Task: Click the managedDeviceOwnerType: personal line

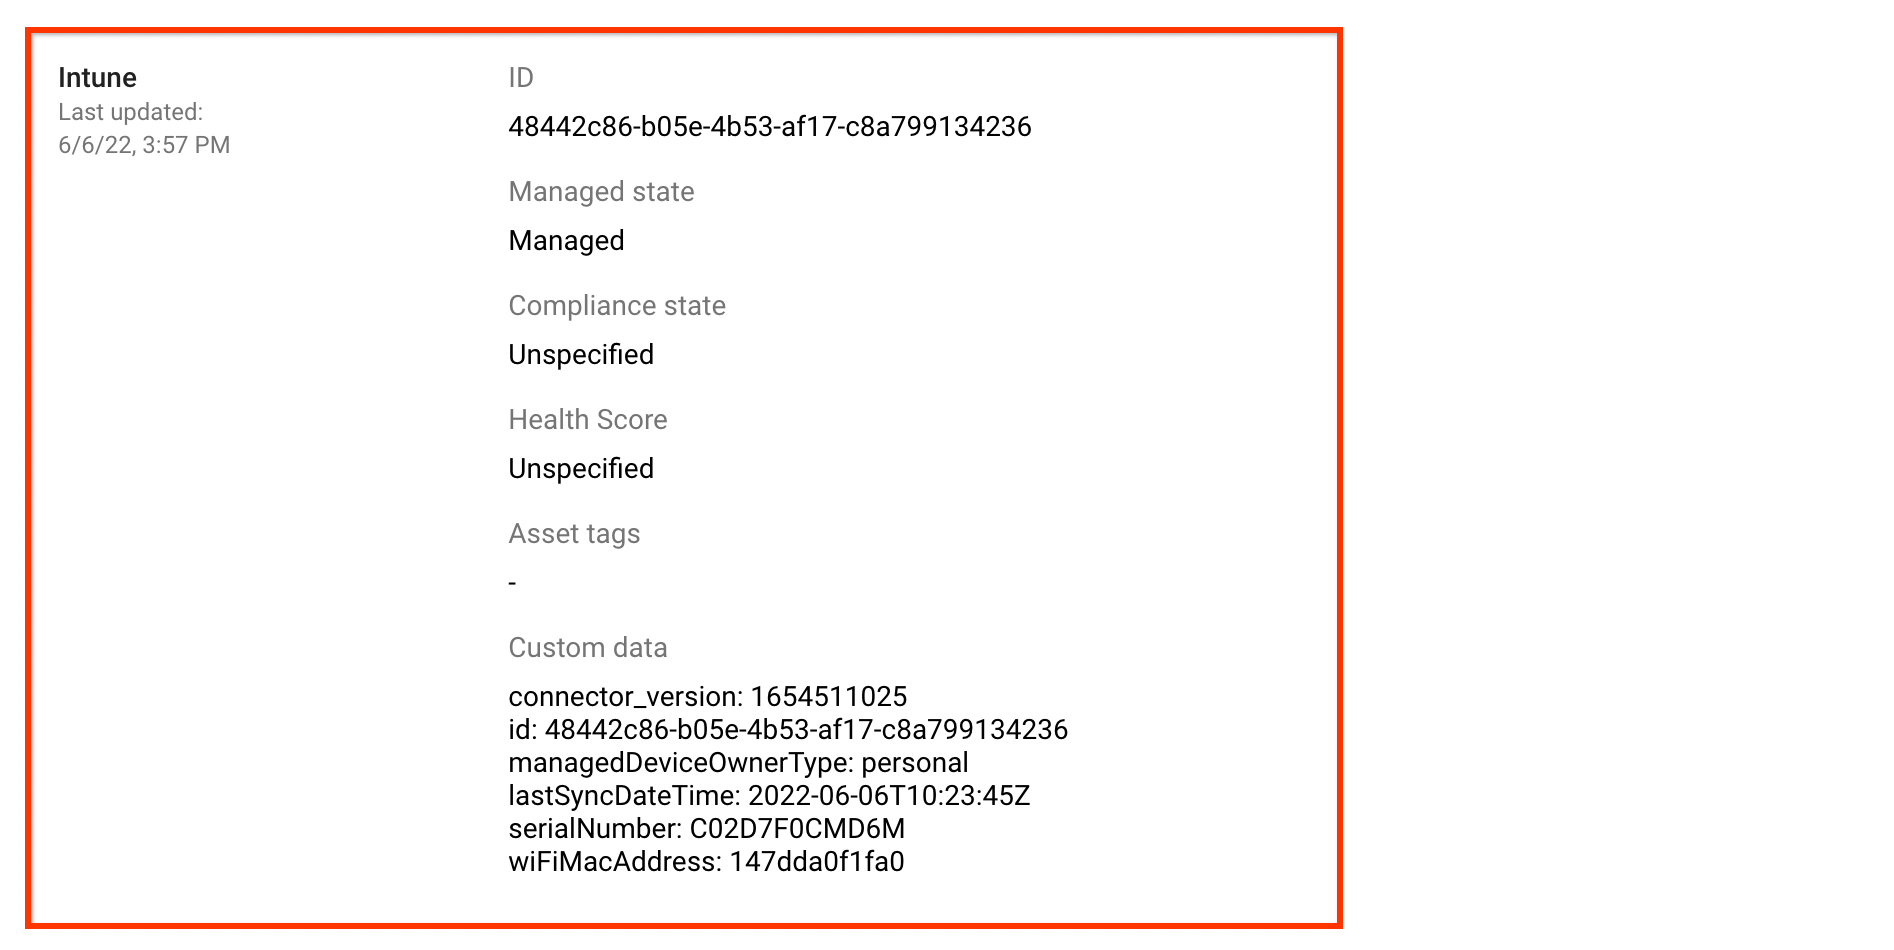Action: tap(738, 763)
